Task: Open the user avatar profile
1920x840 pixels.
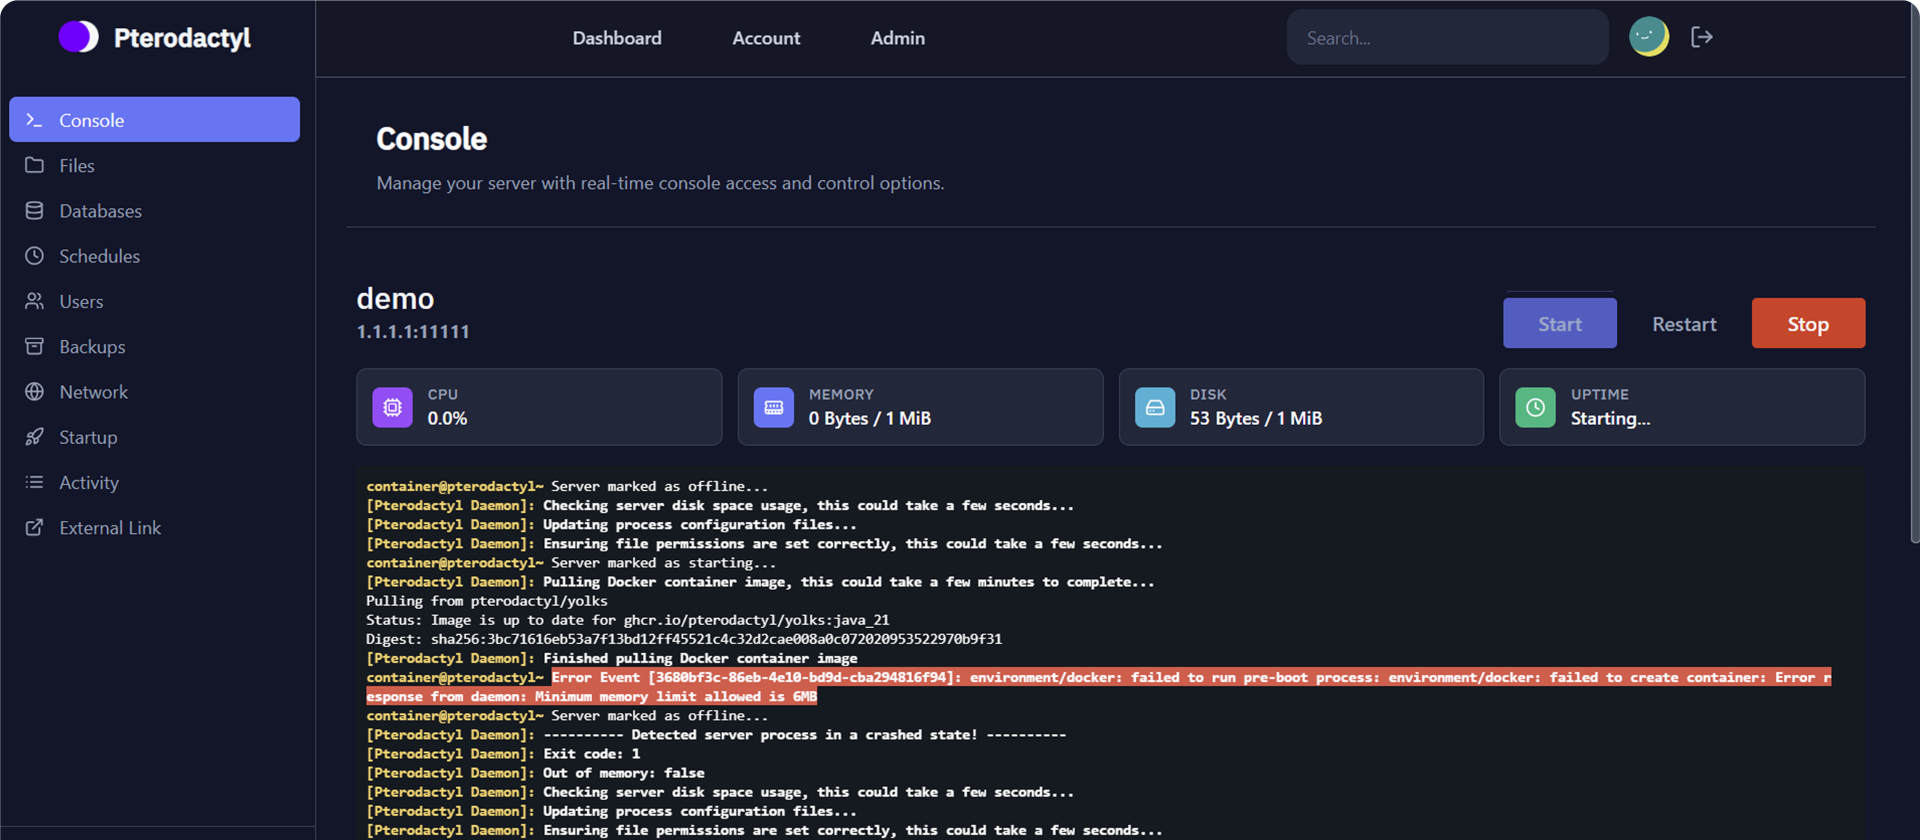Action: [x=1648, y=37]
